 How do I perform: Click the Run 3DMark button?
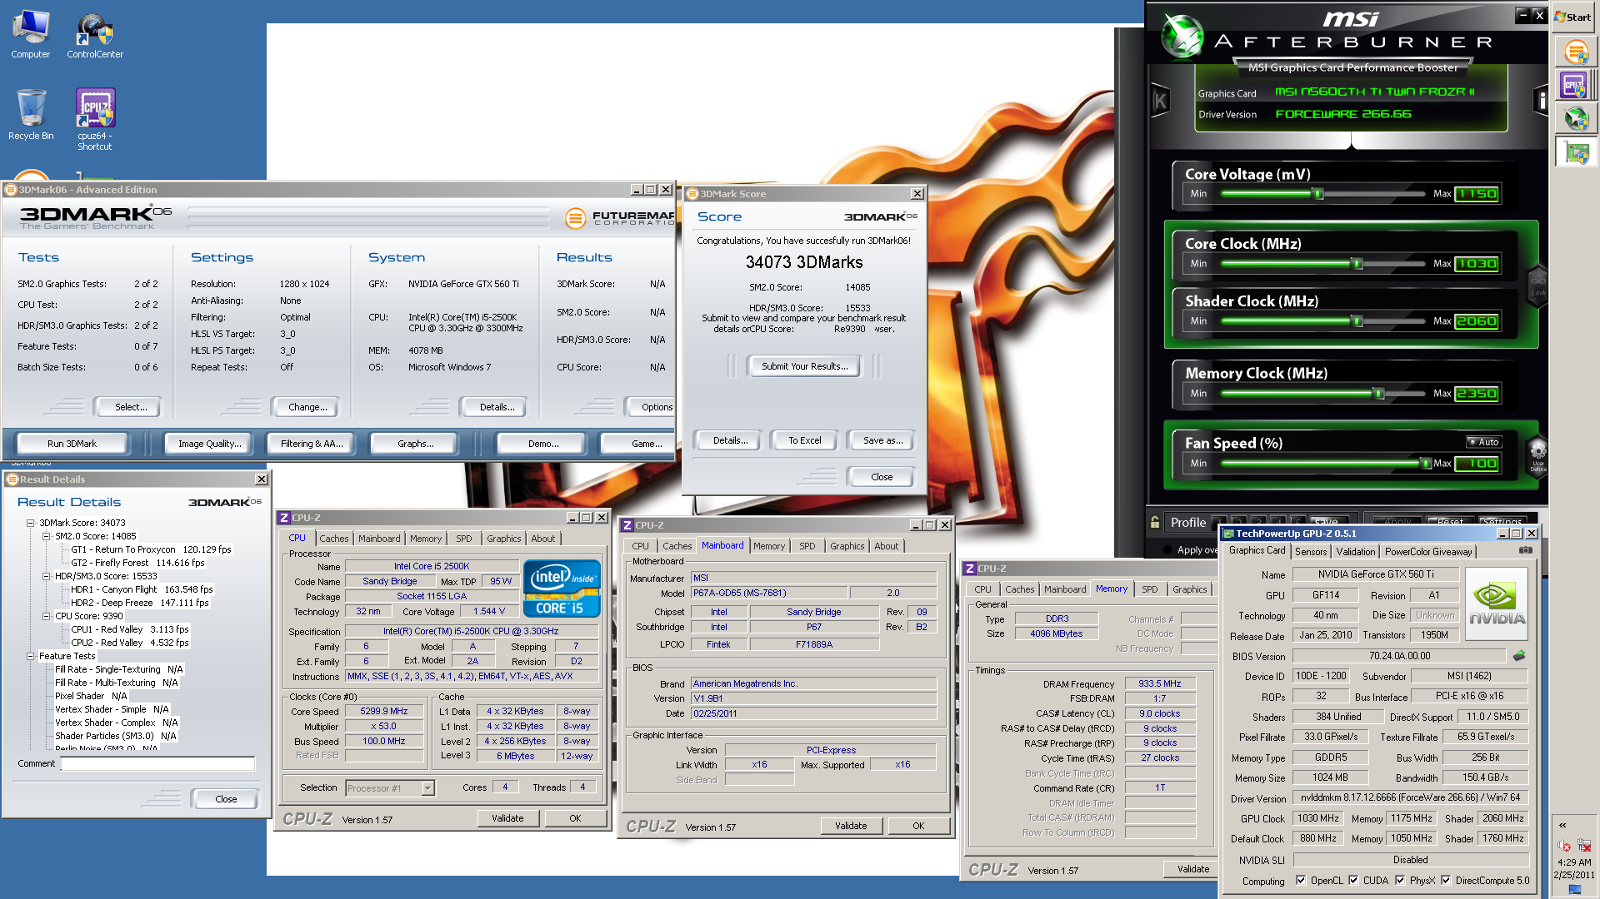(72, 443)
